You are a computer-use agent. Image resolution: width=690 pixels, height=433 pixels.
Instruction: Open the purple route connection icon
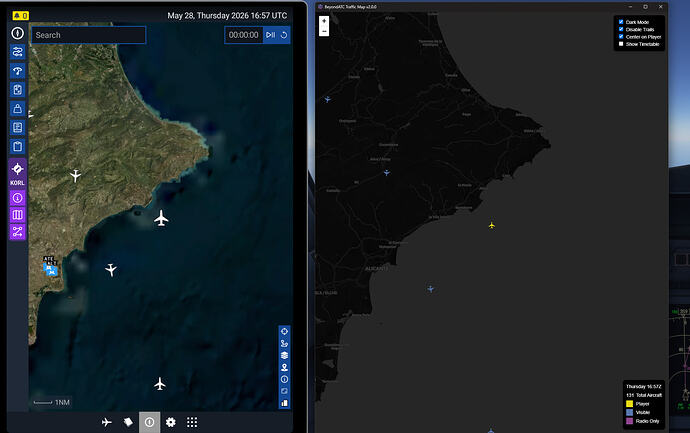18,231
